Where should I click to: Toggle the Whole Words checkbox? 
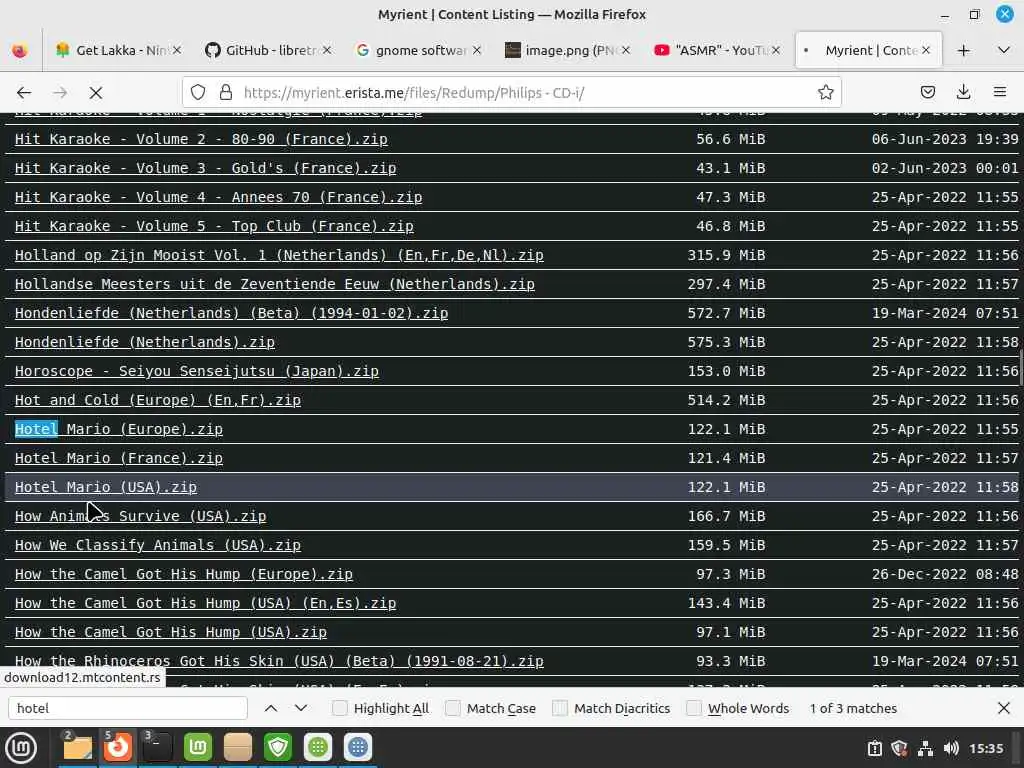(x=694, y=708)
